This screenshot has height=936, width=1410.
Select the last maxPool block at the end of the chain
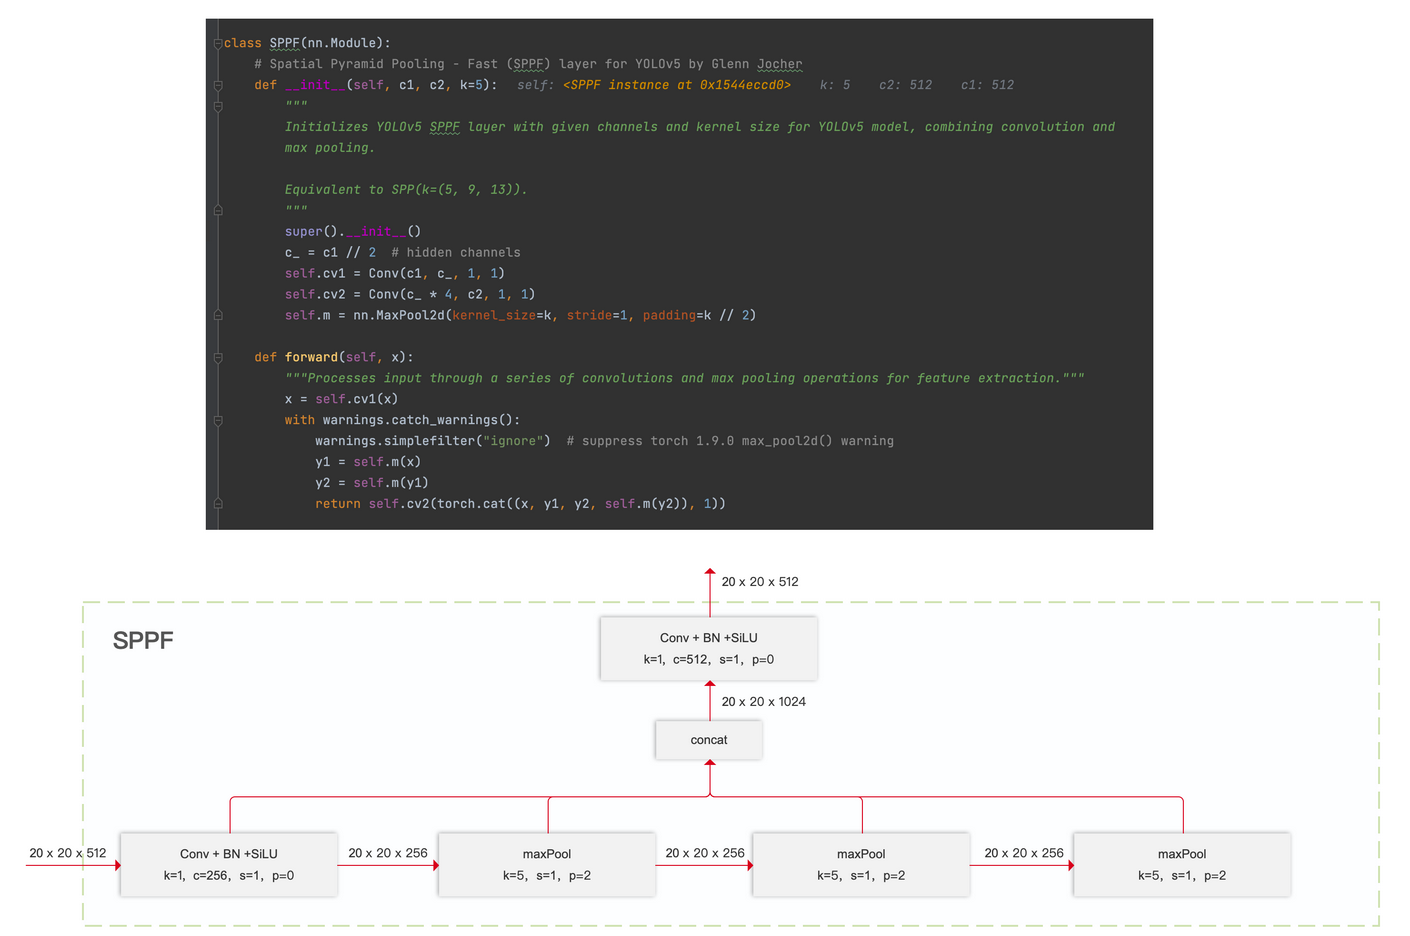[x=1182, y=865]
